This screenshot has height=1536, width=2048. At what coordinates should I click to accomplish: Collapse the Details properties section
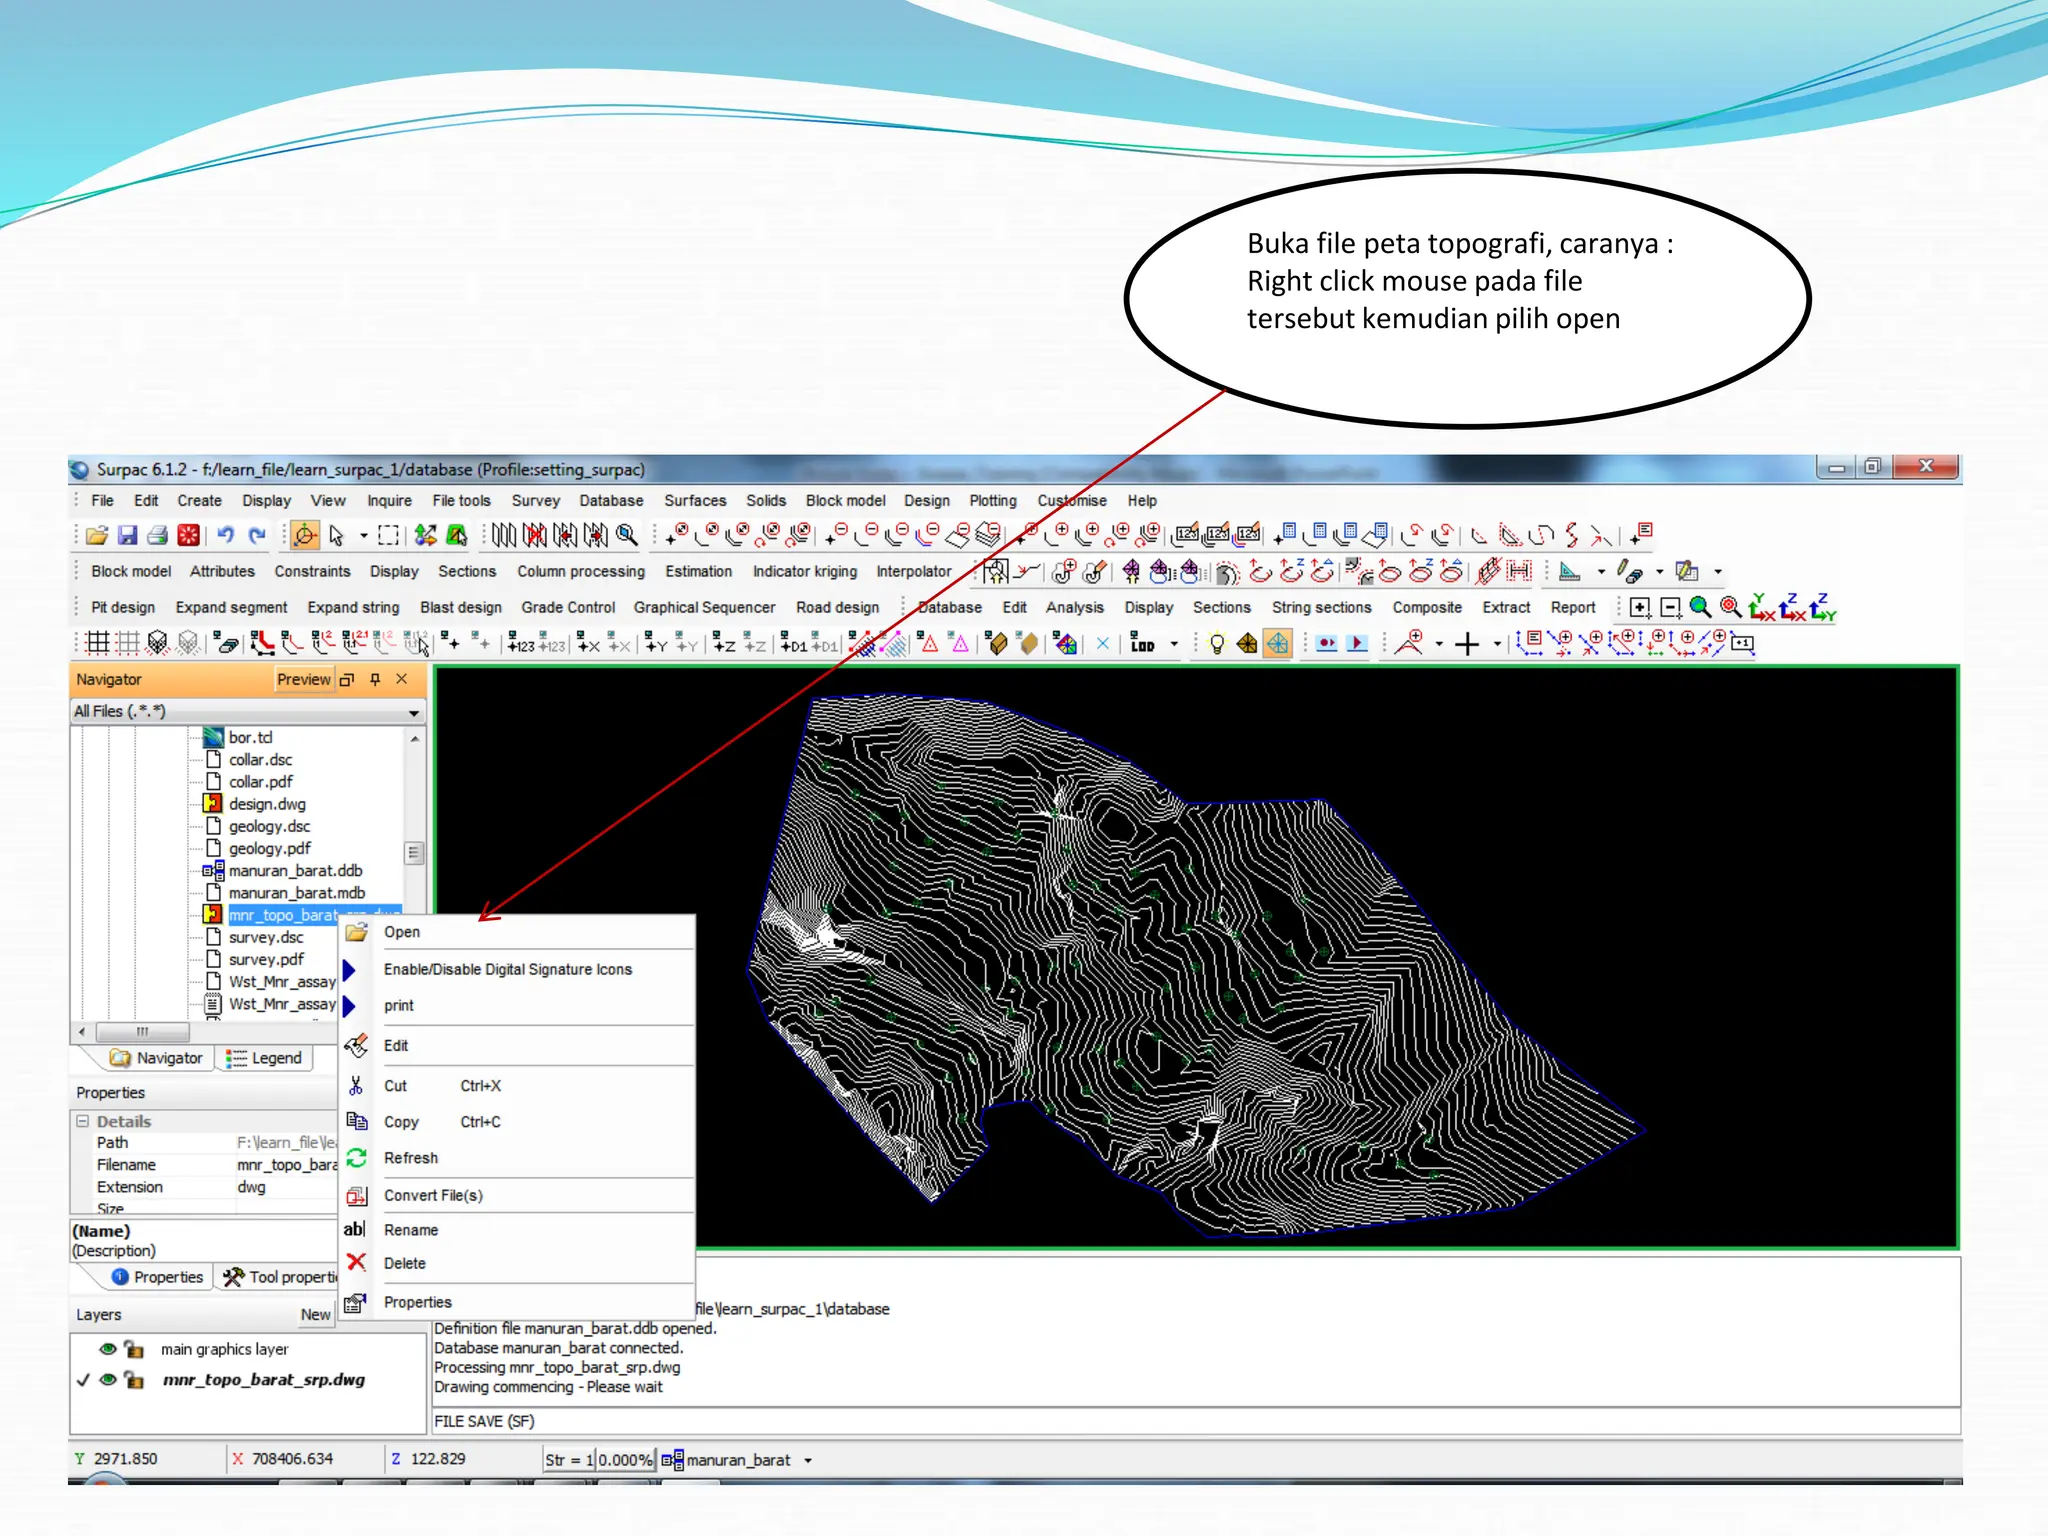[x=83, y=1121]
